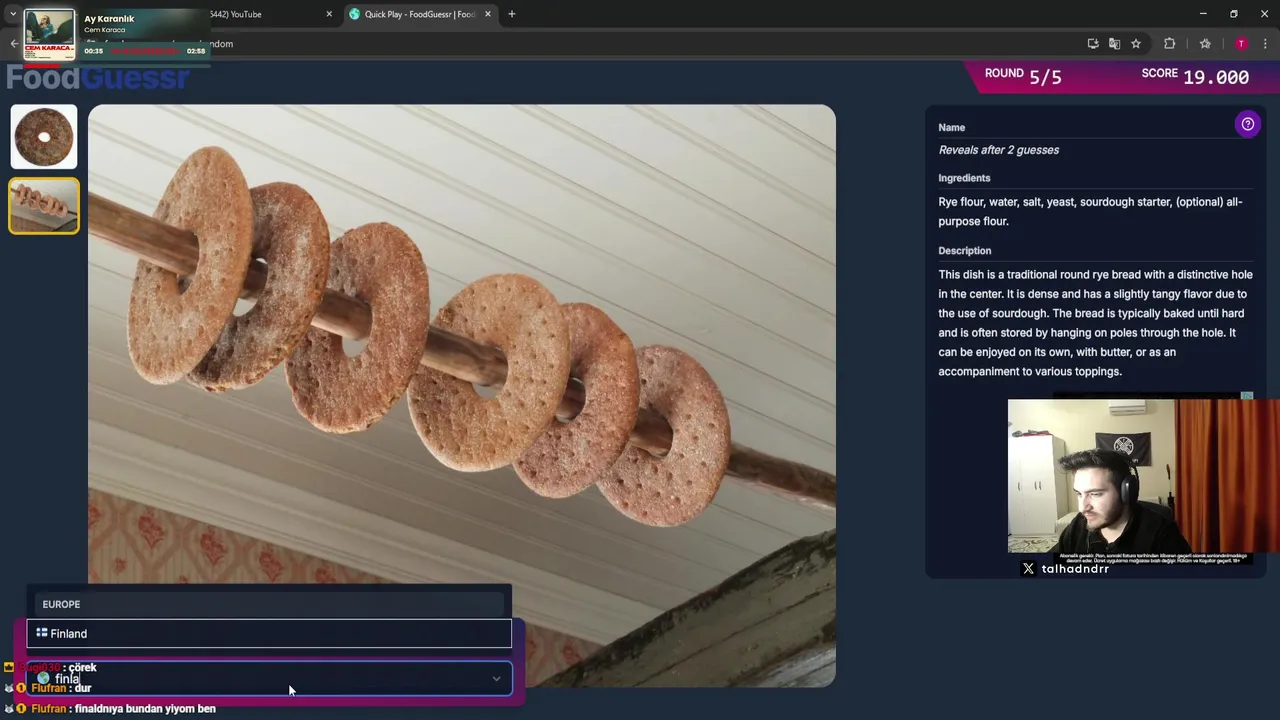Click the talhadndrr handle text
1280x720 pixels.
coord(1075,568)
